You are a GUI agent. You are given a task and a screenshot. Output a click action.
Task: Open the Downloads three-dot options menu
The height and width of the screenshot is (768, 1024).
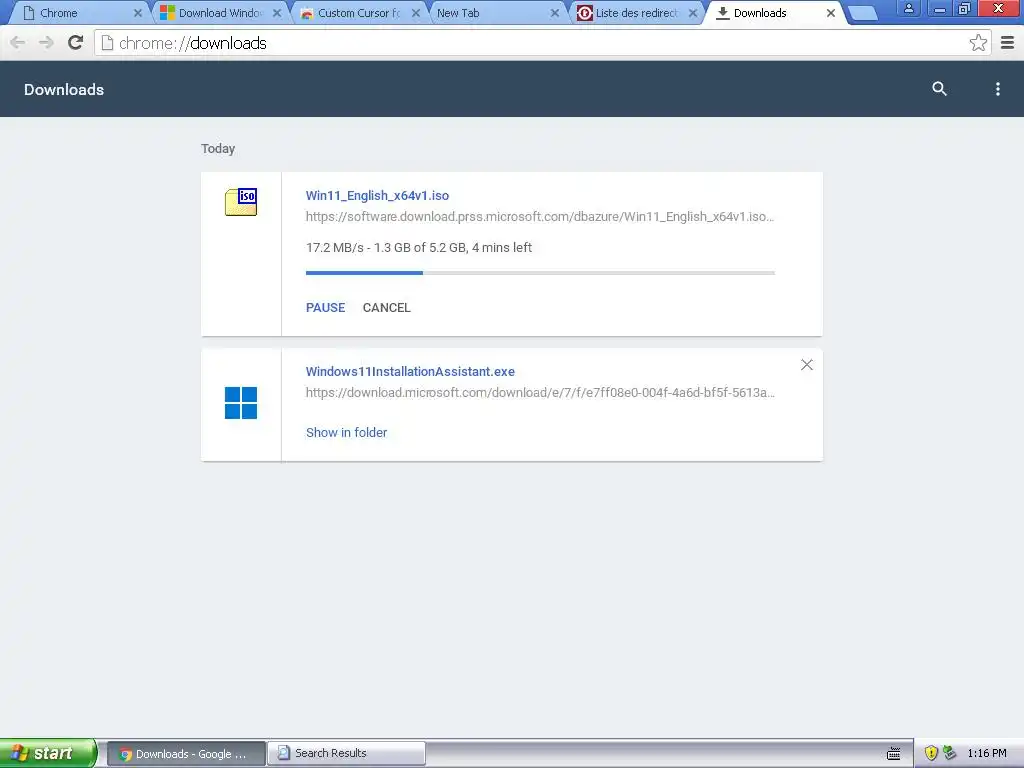coord(997,89)
